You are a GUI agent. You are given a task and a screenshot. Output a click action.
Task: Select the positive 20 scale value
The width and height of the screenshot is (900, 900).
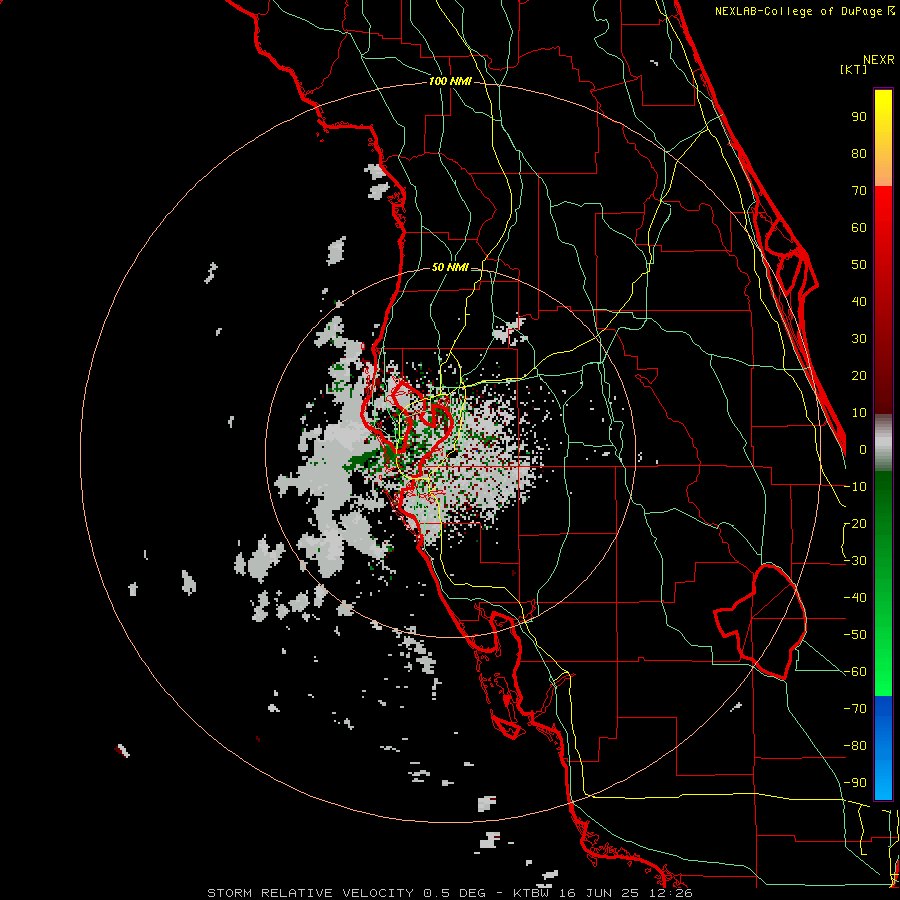coord(859,375)
